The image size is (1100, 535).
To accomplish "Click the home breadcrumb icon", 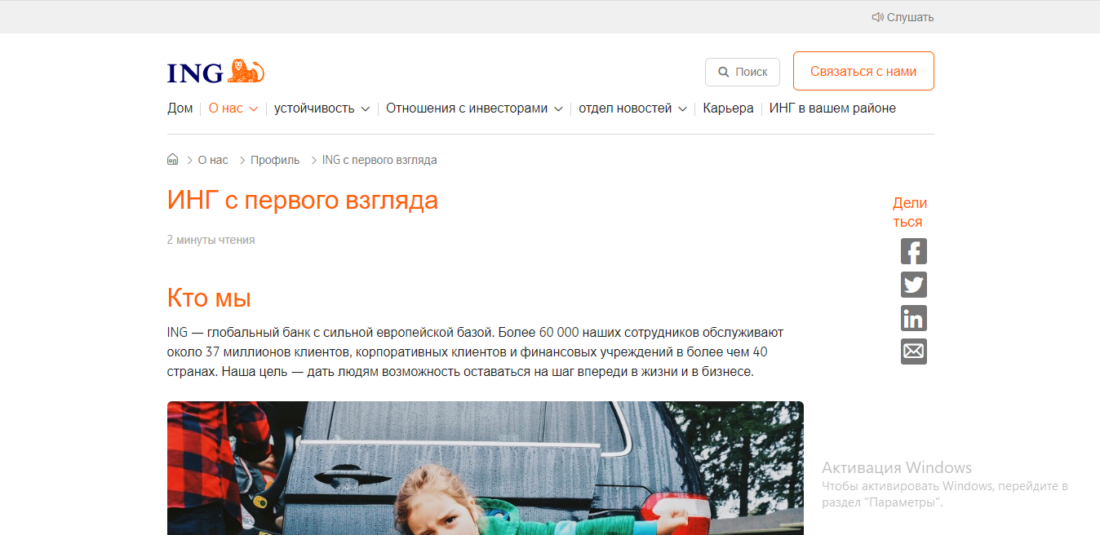I will (x=173, y=160).
